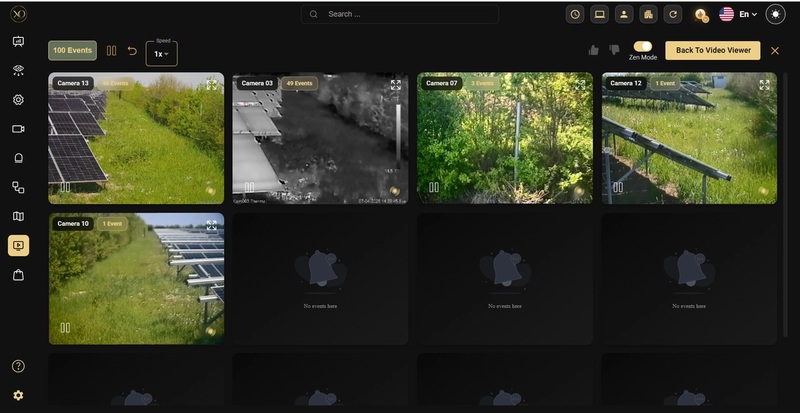Click the laptop device icon in top bar
This screenshot has height=413, width=800.
coord(599,14)
